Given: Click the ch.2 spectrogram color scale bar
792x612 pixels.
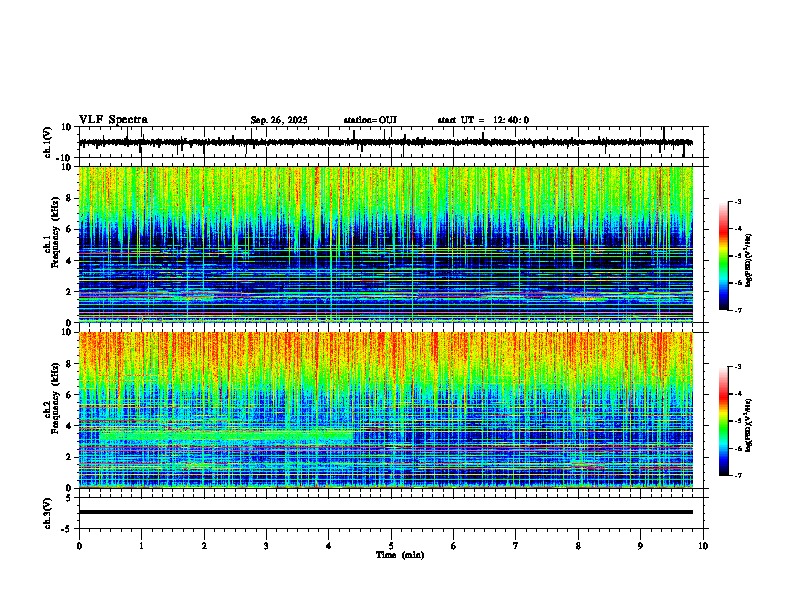Looking at the screenshot, I should 724,421.
